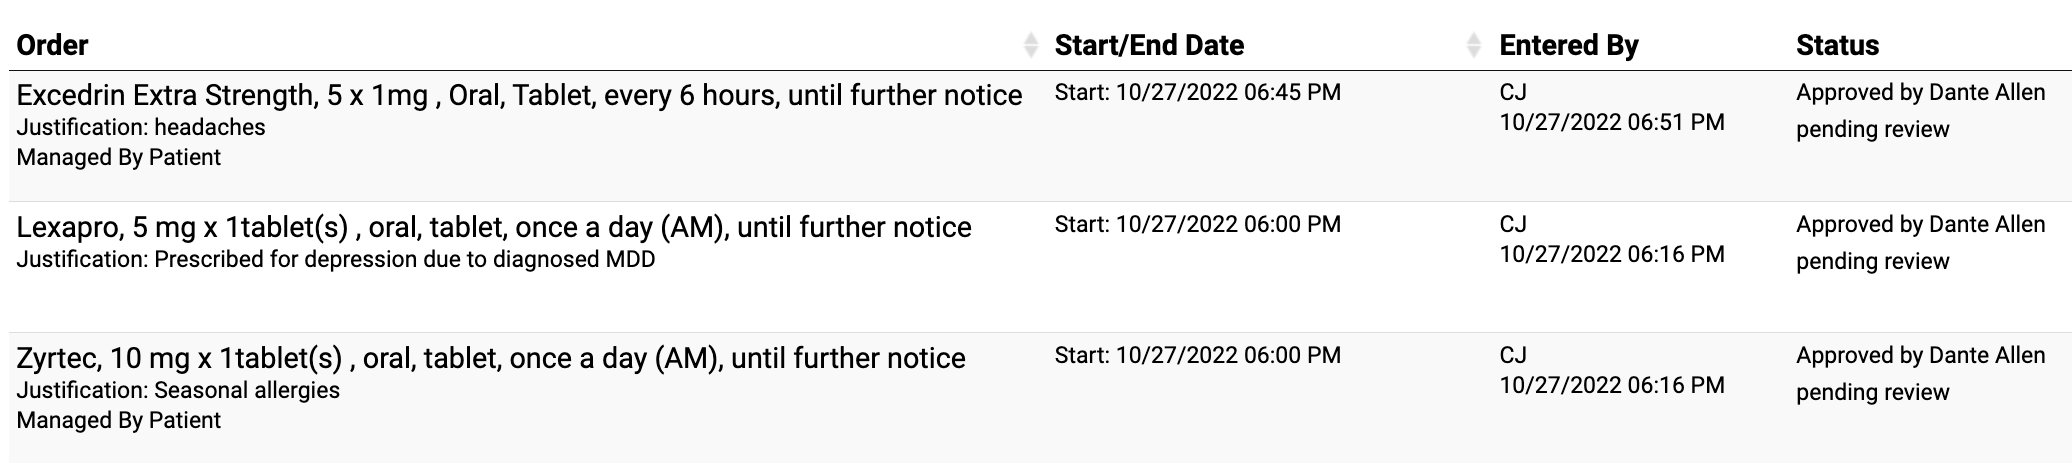Click Managed By Patient under Excedrin

point(119,158)
